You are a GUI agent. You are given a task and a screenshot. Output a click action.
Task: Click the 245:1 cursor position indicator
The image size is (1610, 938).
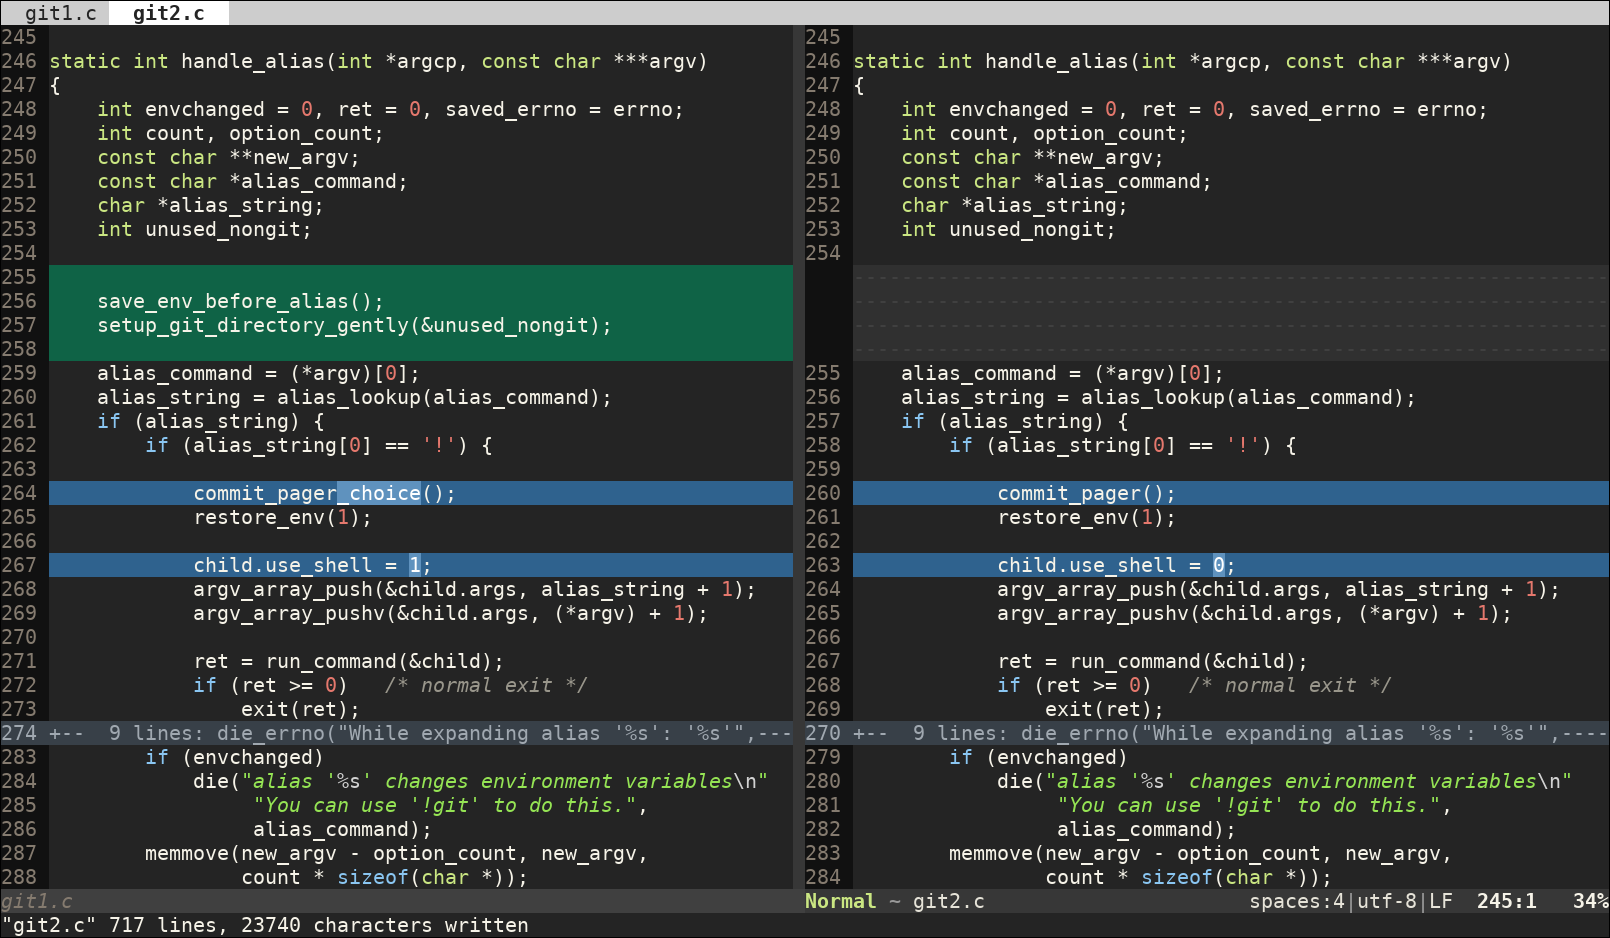pos(1506,901)
